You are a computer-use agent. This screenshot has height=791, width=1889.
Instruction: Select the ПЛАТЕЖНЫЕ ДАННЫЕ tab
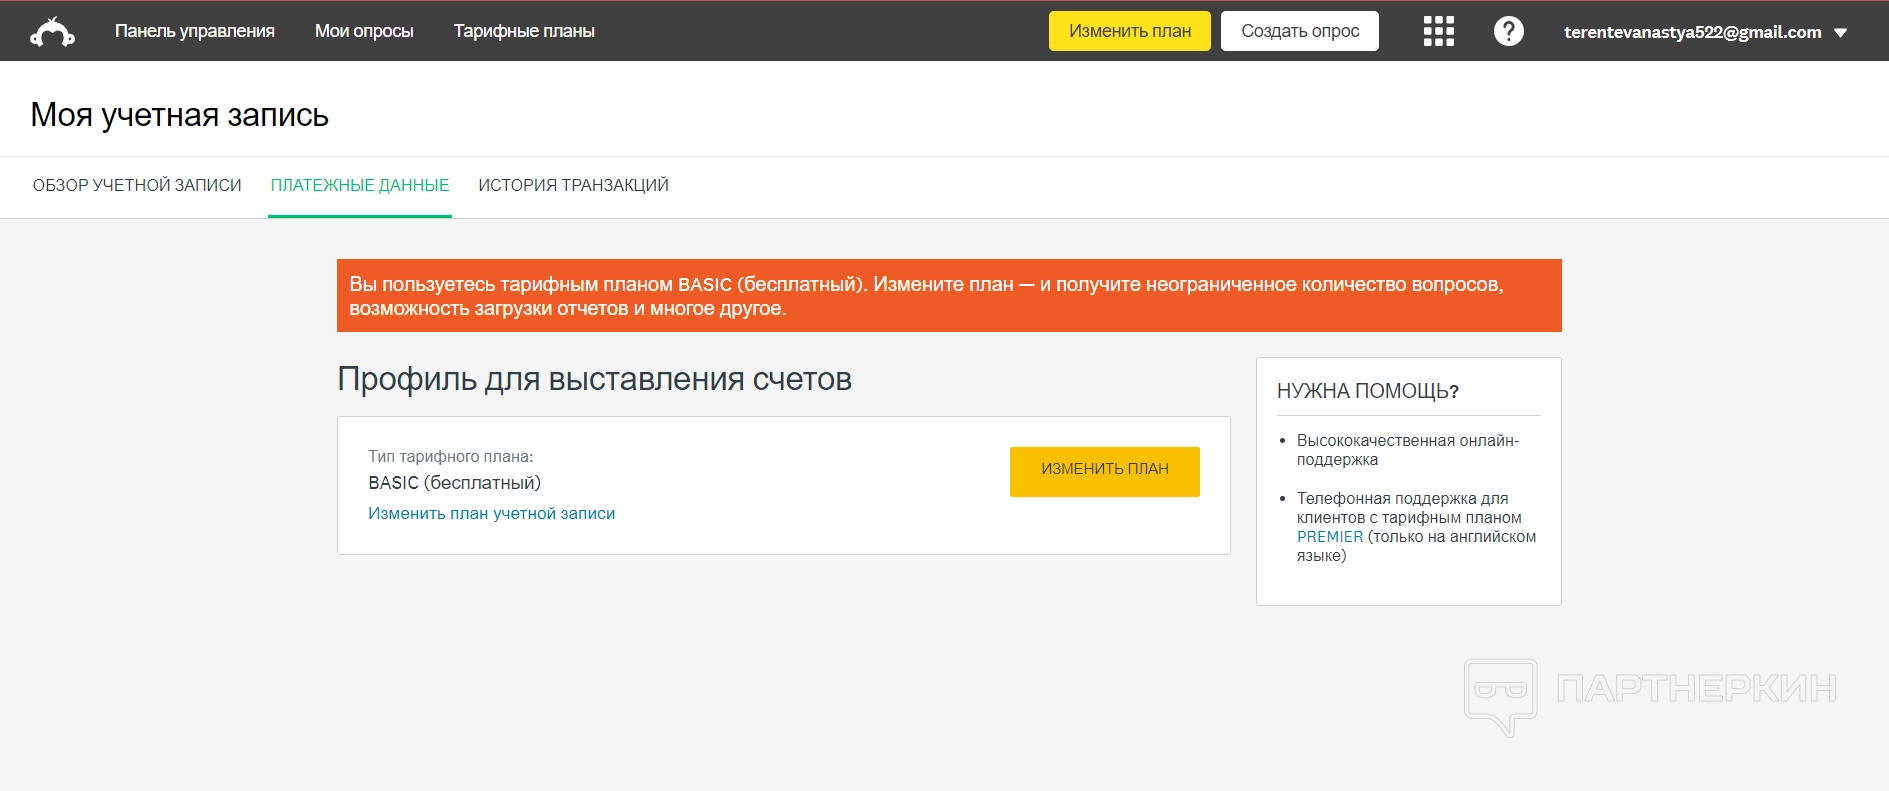click(x=360, y=185)
